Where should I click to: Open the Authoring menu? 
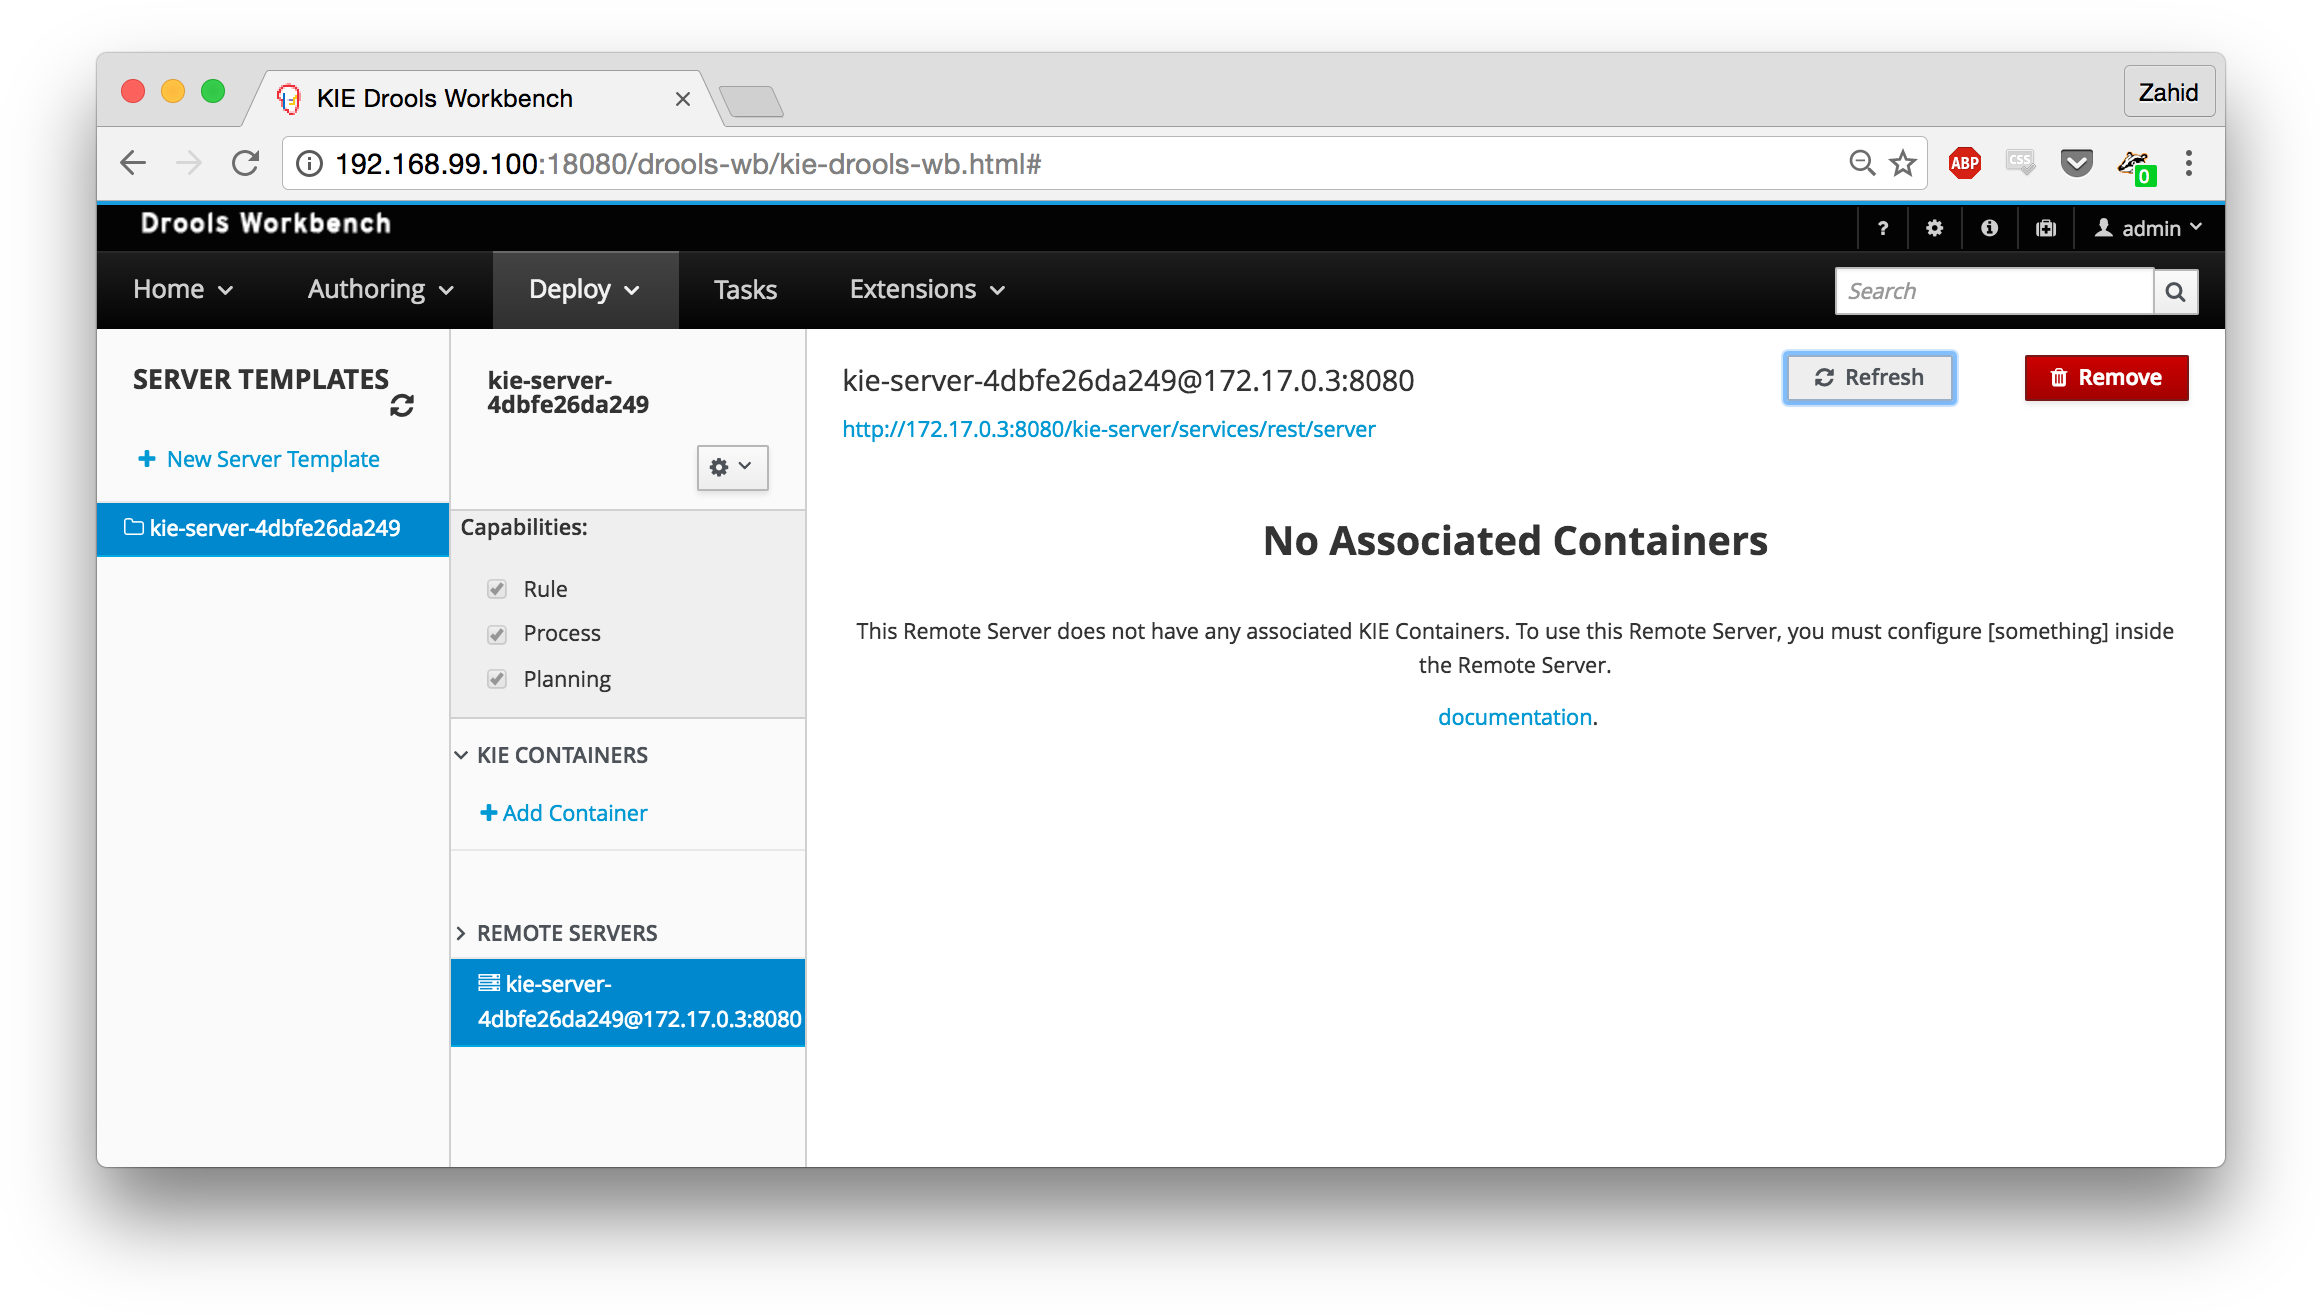pos(380,290)
